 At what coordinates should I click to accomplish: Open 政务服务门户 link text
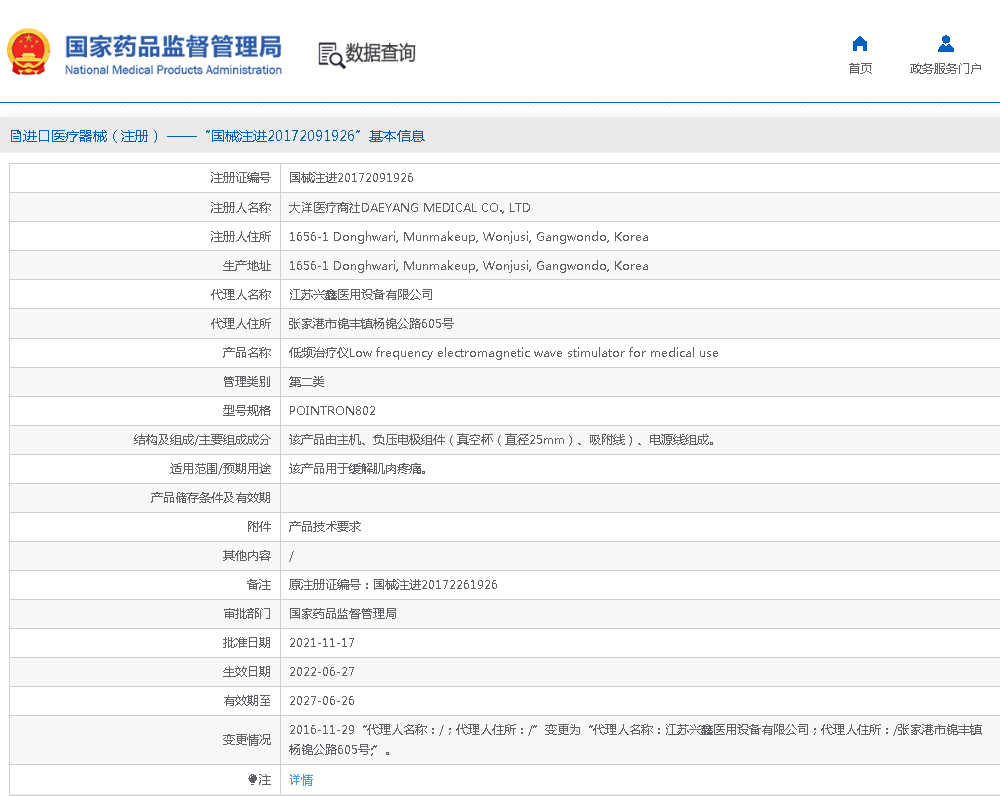pyautogui.click(x=945, y=68)
